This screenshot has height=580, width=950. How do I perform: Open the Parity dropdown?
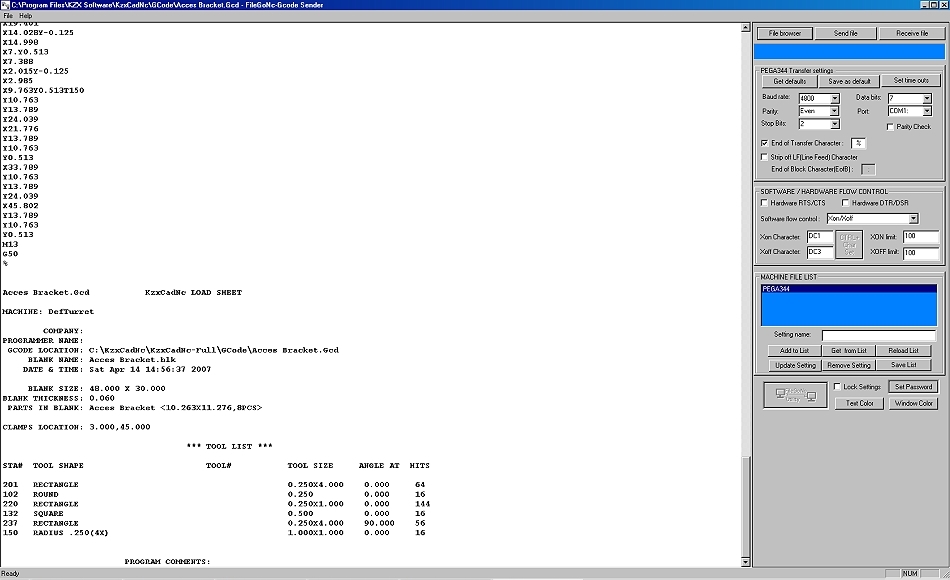tap(834, 111)
